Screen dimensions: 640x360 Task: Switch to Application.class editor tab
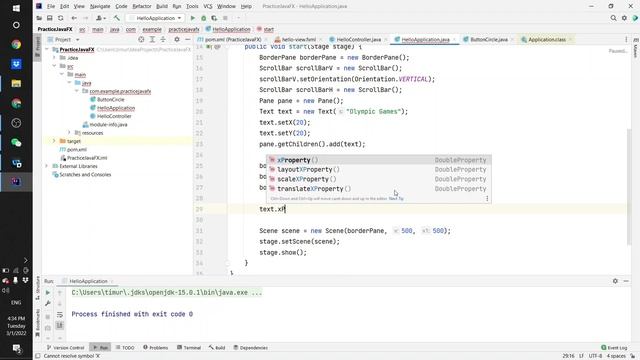point(547,40)
